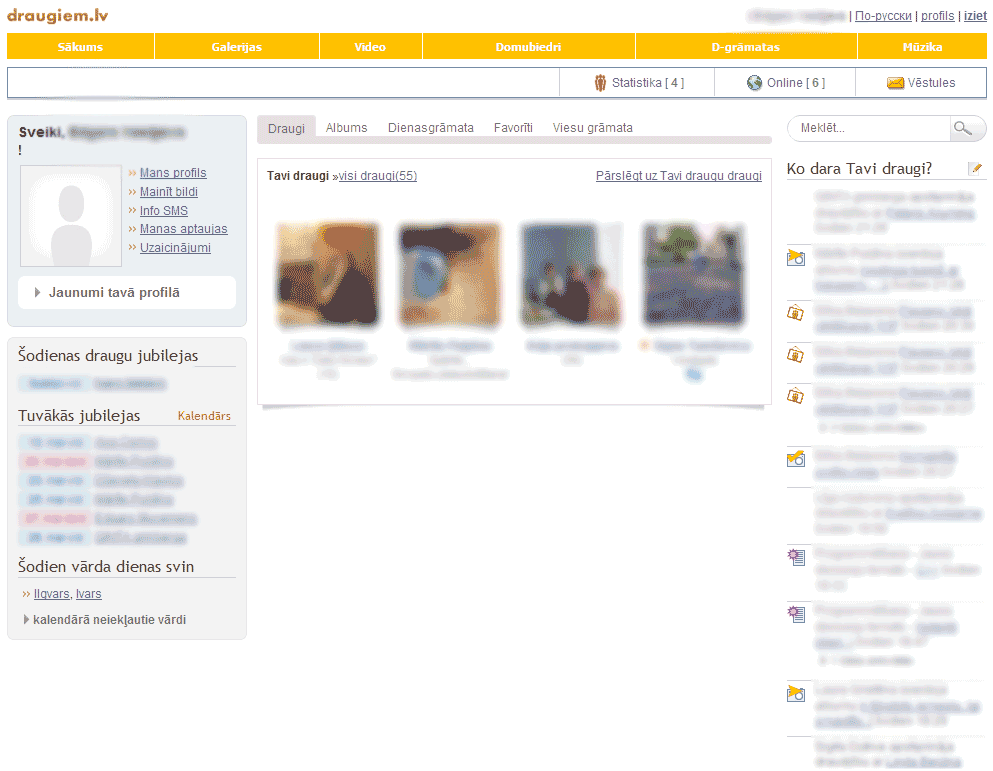Open the Favorīti tab
Screen dimensions: 993x771
point(513,128)
